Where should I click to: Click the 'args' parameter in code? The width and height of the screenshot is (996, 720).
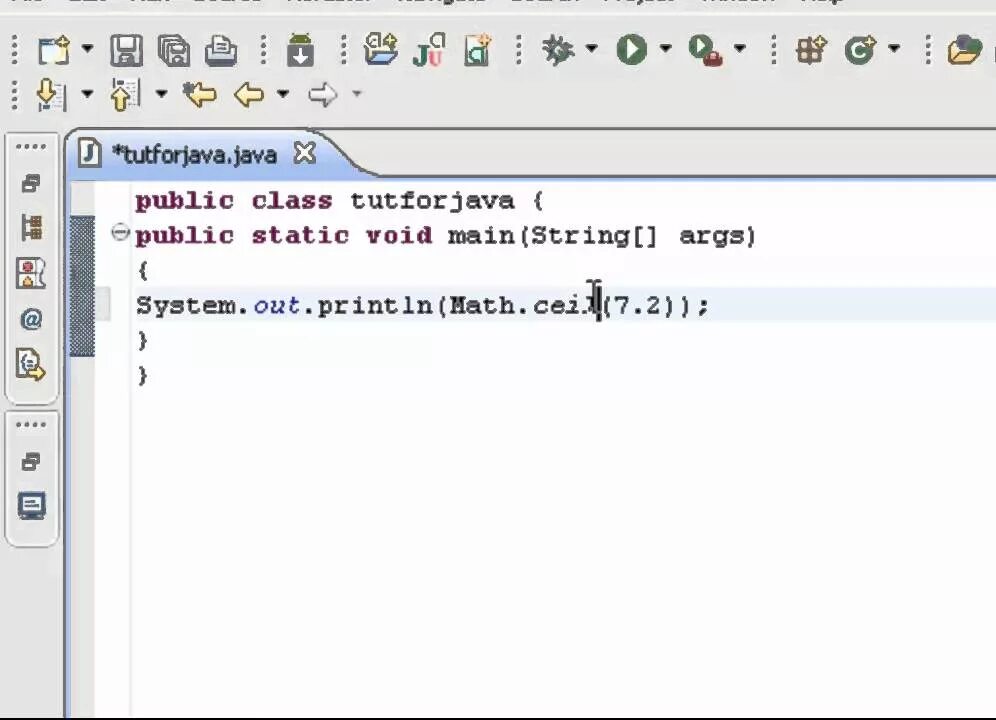tap(711, 238)
